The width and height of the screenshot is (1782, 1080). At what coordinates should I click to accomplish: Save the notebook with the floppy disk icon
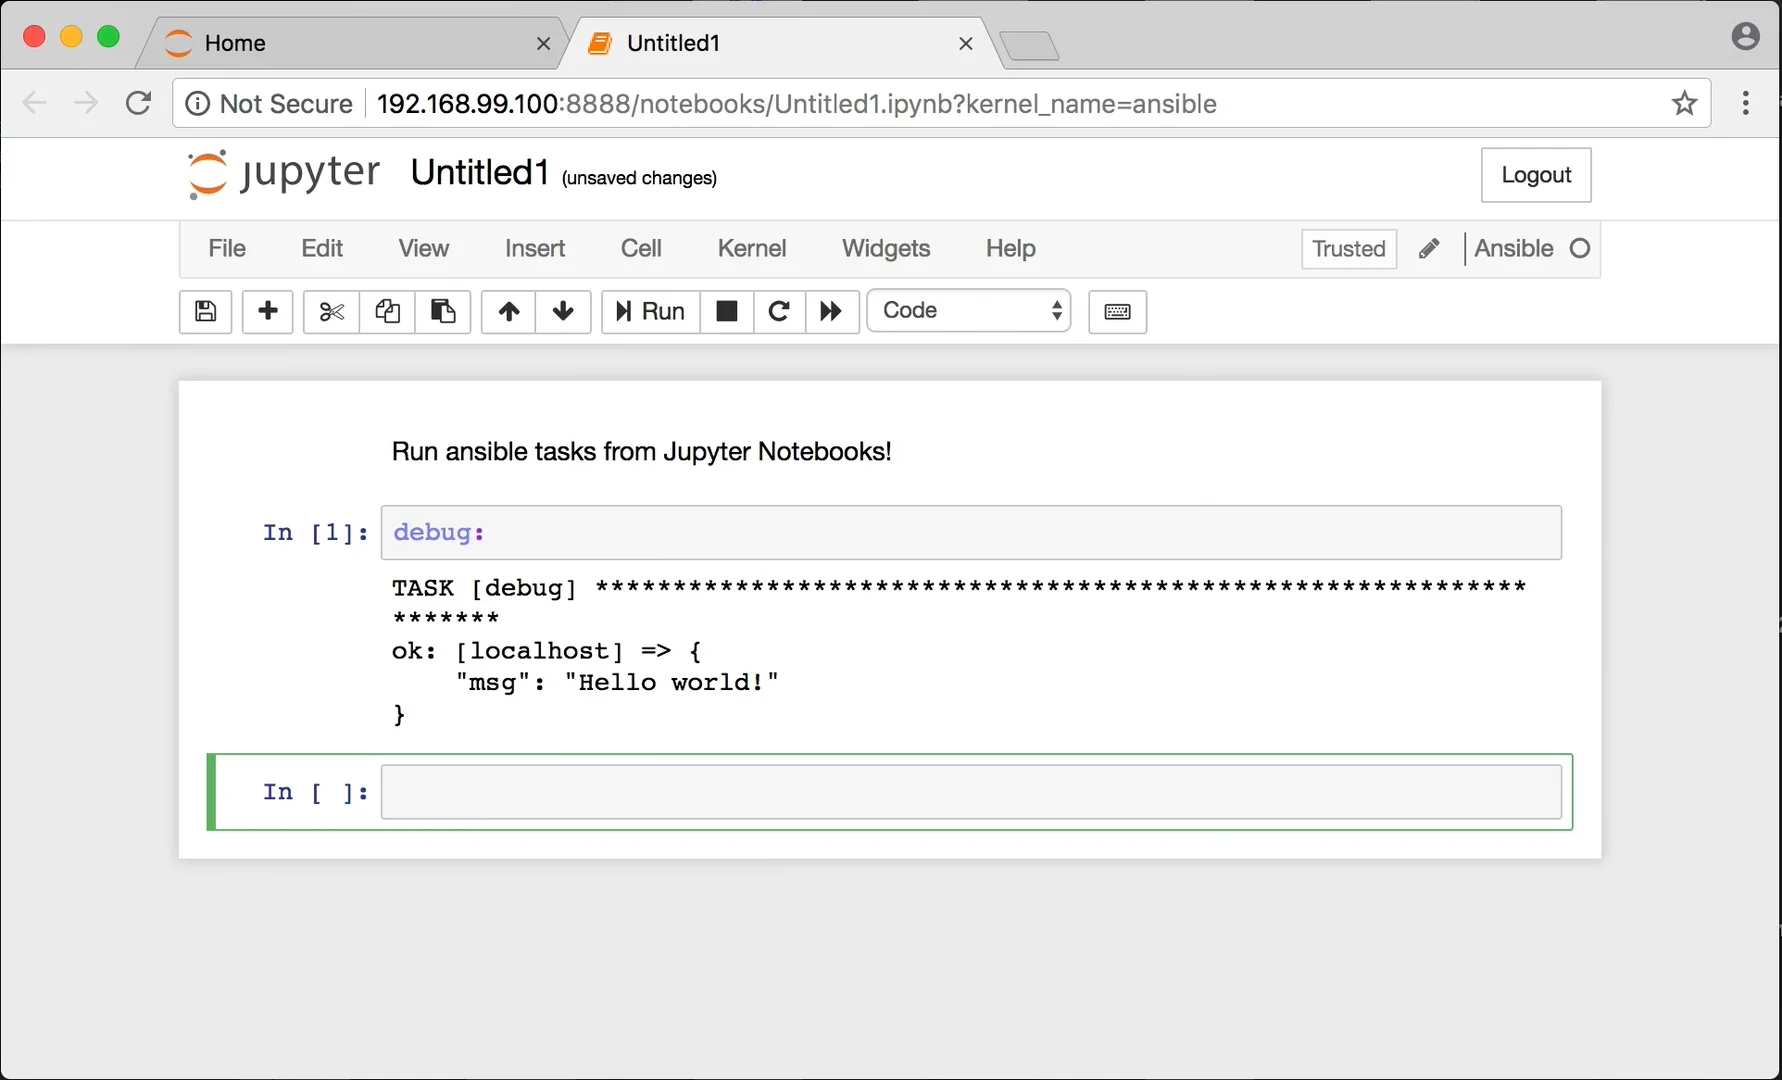(x=205, y=311)
